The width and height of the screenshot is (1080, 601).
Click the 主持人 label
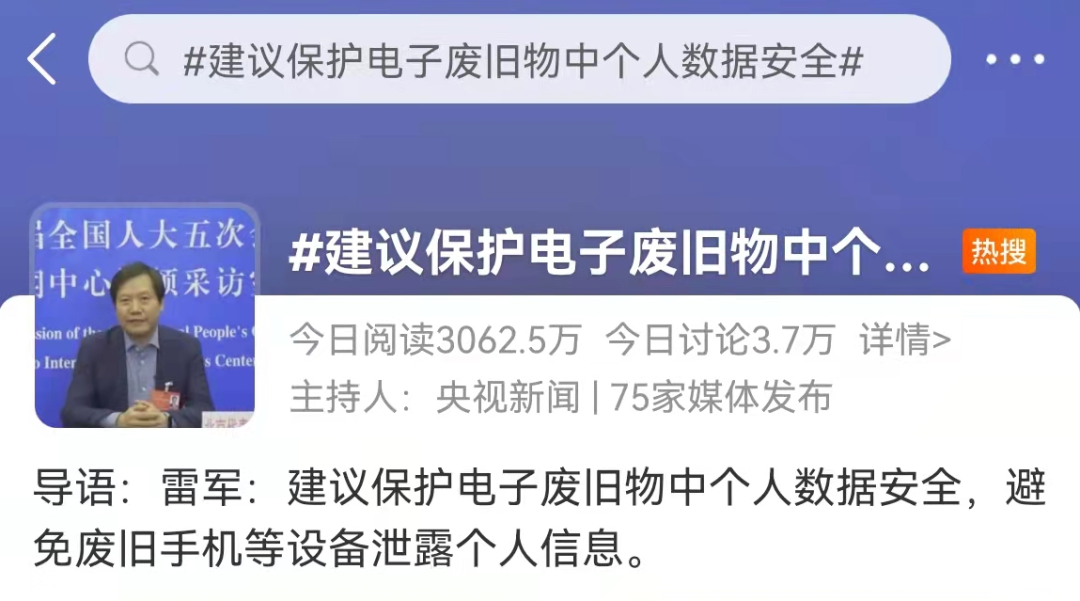point(343,397)
